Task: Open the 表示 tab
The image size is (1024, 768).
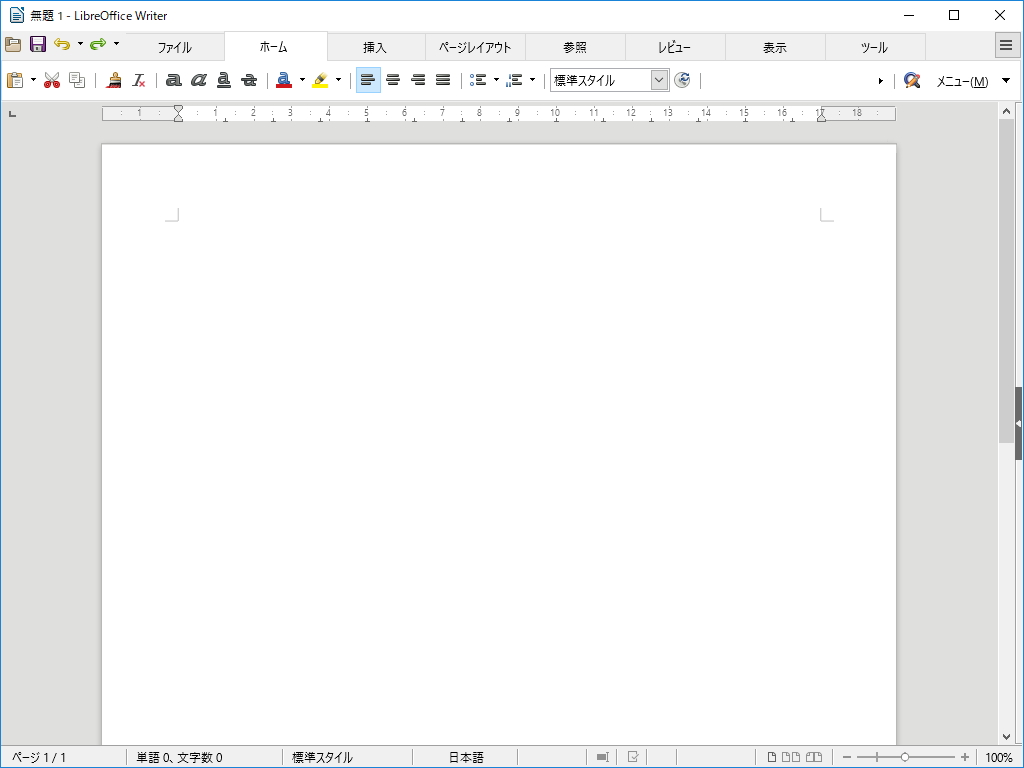Action: [x=775, y=48]
